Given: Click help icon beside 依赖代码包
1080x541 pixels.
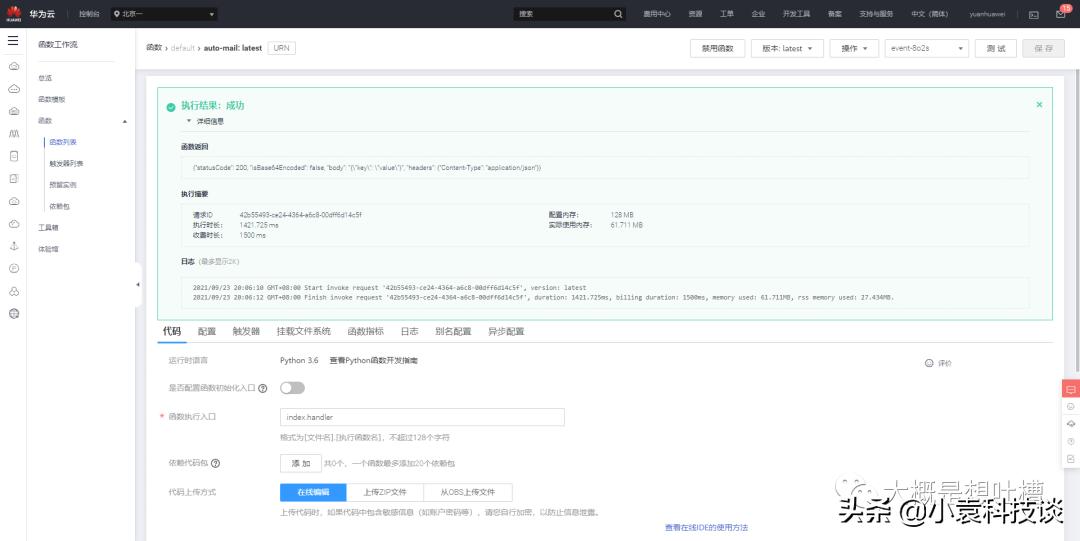Looking at the screenshot, I should pos(215,464).
